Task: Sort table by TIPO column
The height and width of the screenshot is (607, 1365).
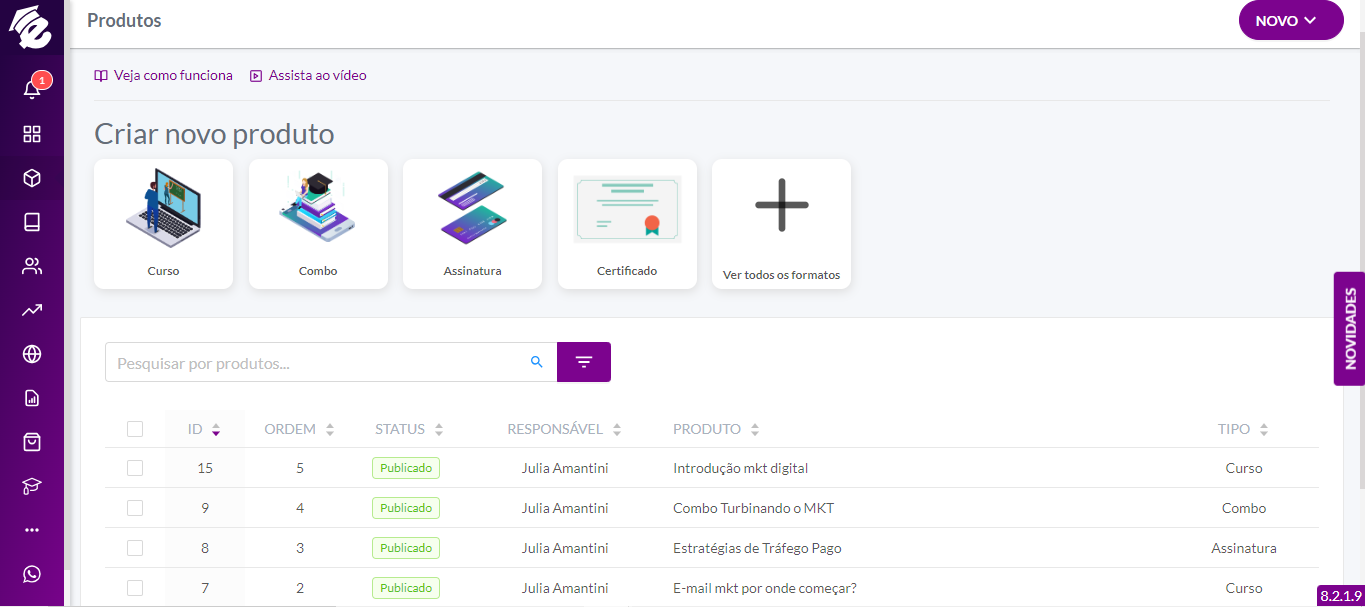Action: [x=1243, y=429]
